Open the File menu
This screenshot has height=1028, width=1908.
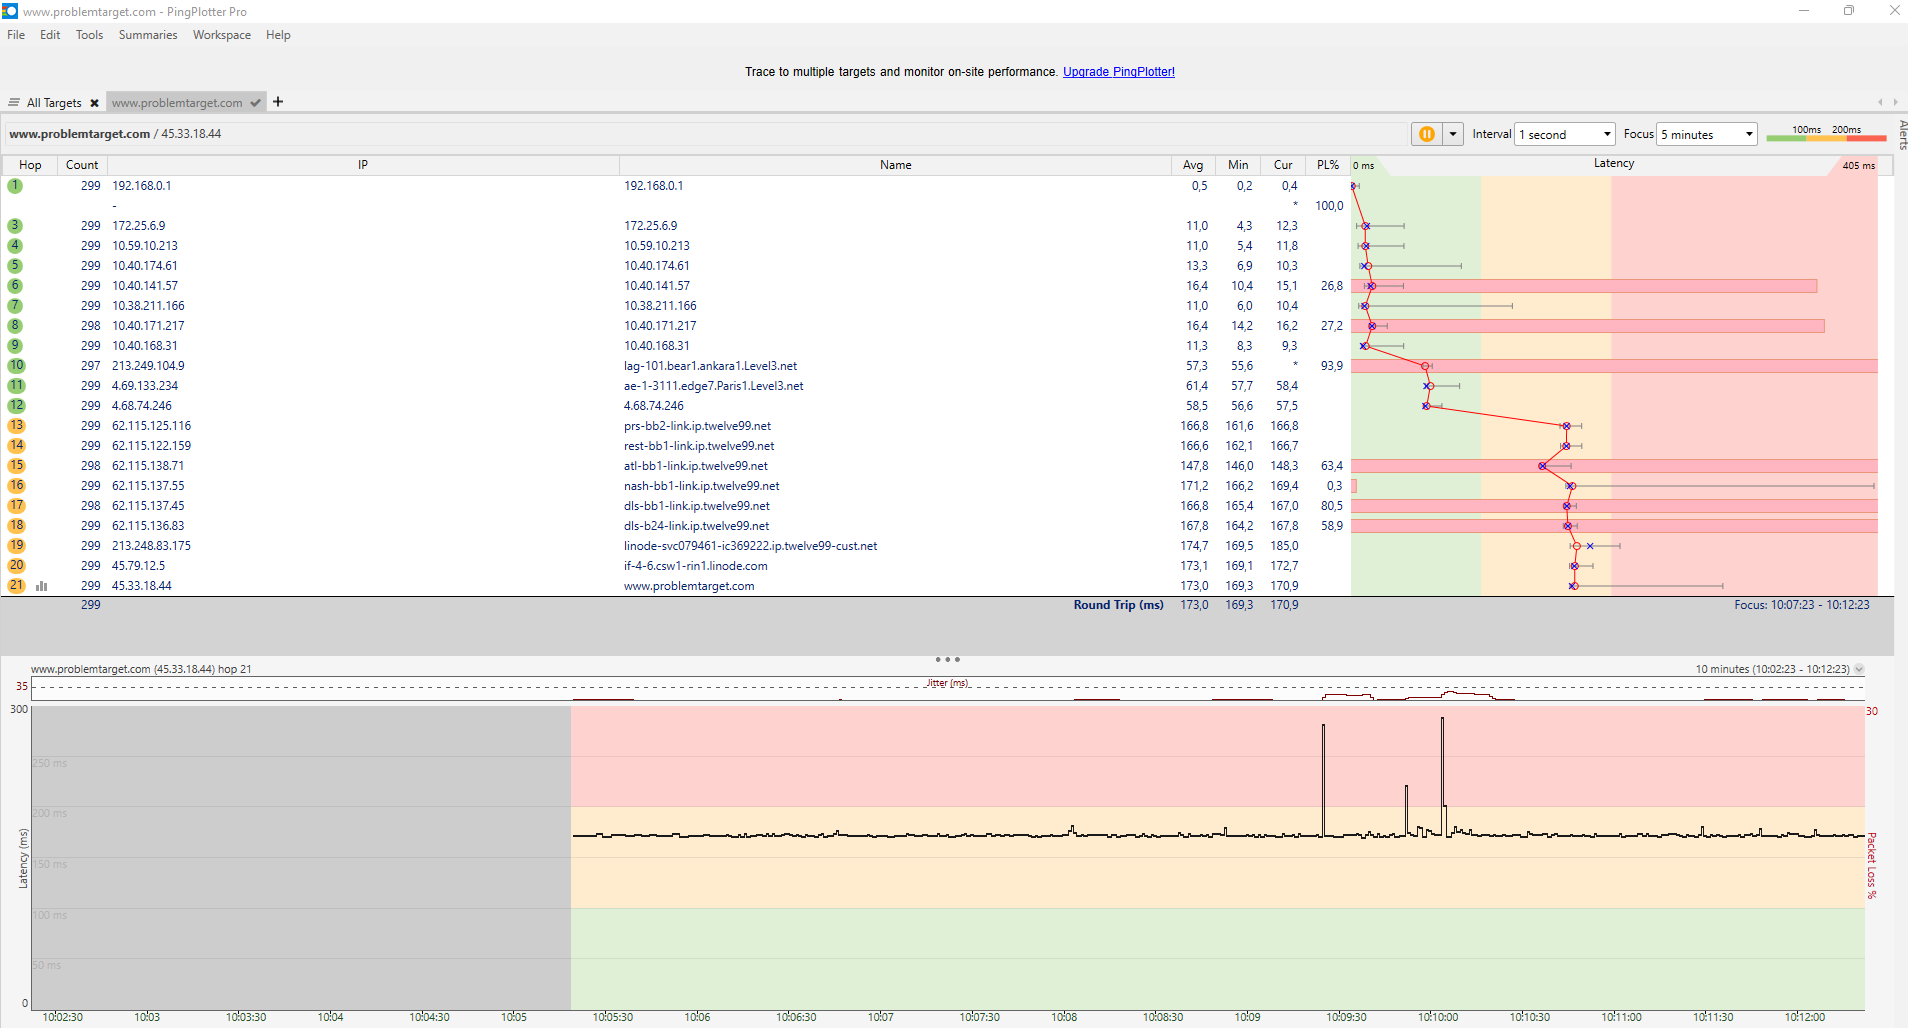tap(16, 35)
